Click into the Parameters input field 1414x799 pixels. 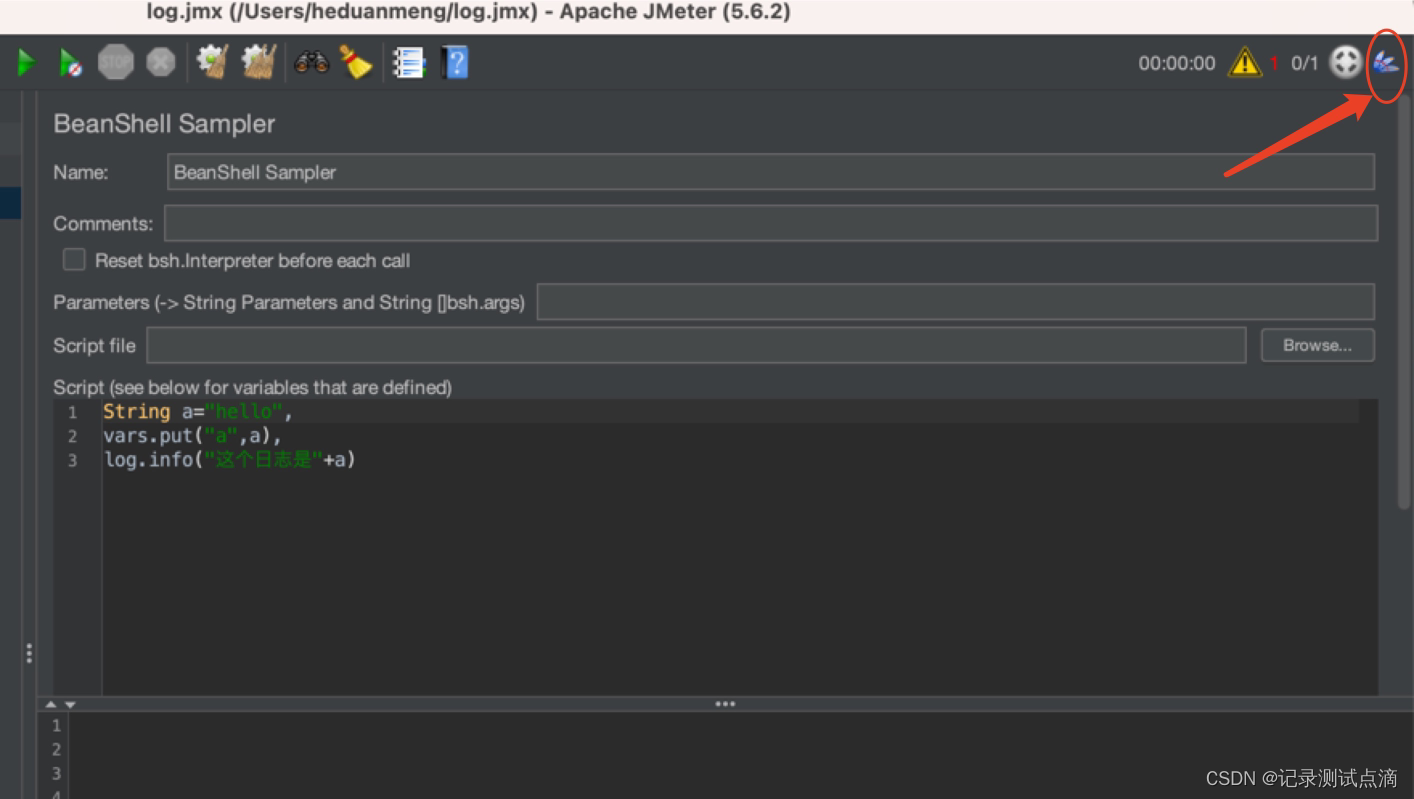pos(955,302)
